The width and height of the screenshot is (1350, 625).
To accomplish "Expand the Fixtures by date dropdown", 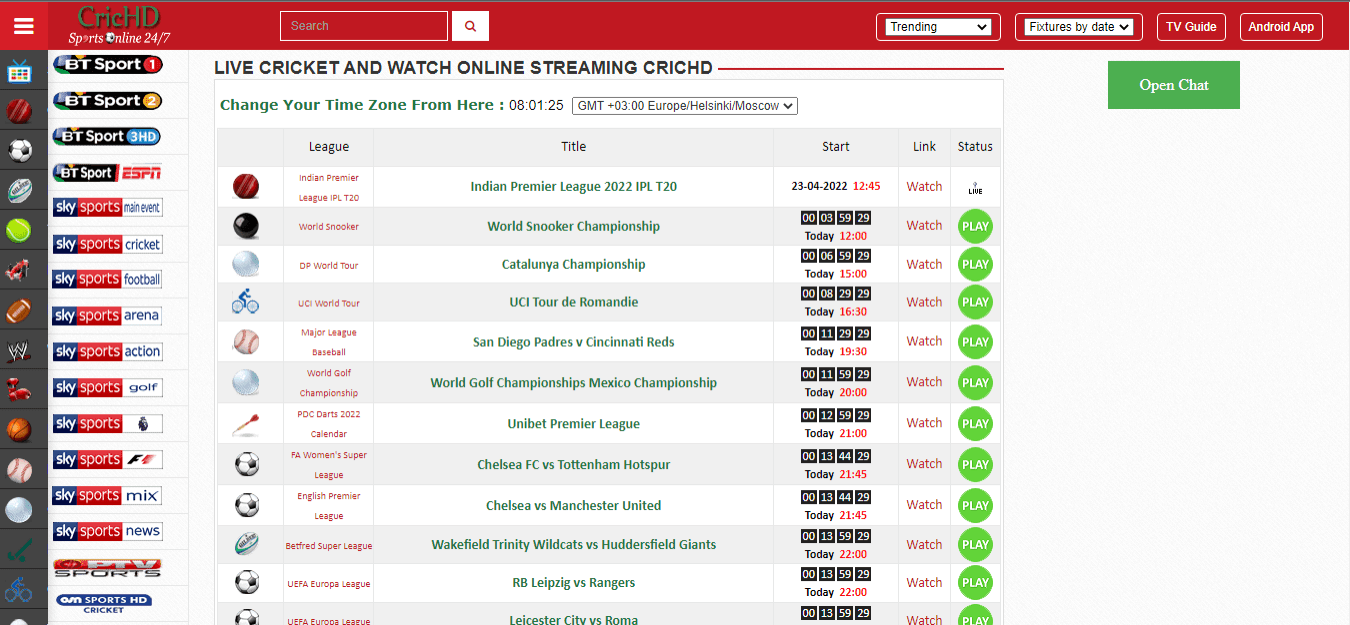I will [1079, 27].
